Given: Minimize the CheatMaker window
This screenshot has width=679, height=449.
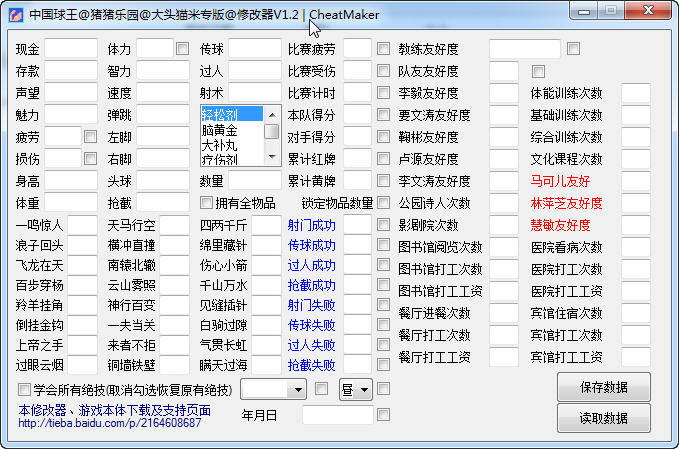Looking at the screenshot, I should 584,11.
